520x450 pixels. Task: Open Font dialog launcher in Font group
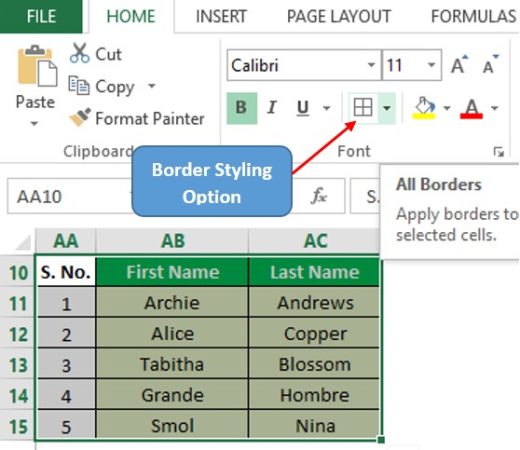[498, 152]
